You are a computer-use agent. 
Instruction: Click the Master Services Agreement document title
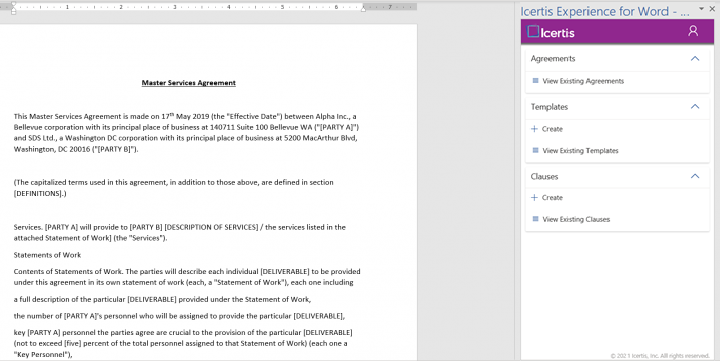(189, 83)
